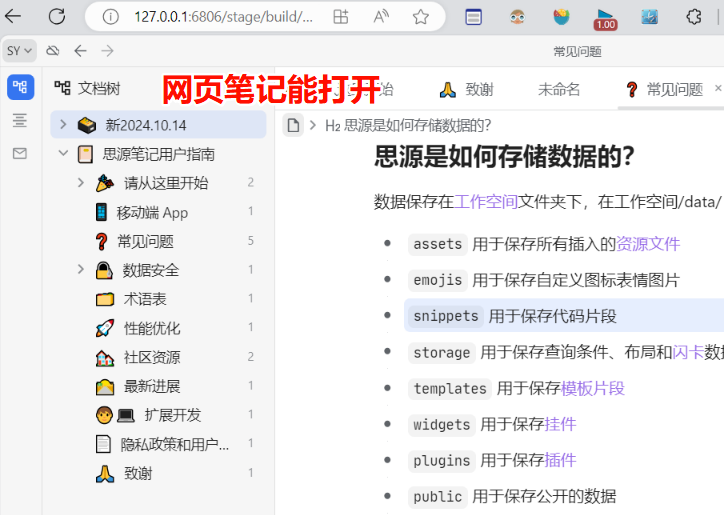This screenshot has width=724, height=515.
Task: Switch to the 未命名 tab
Action: [559, 89]
